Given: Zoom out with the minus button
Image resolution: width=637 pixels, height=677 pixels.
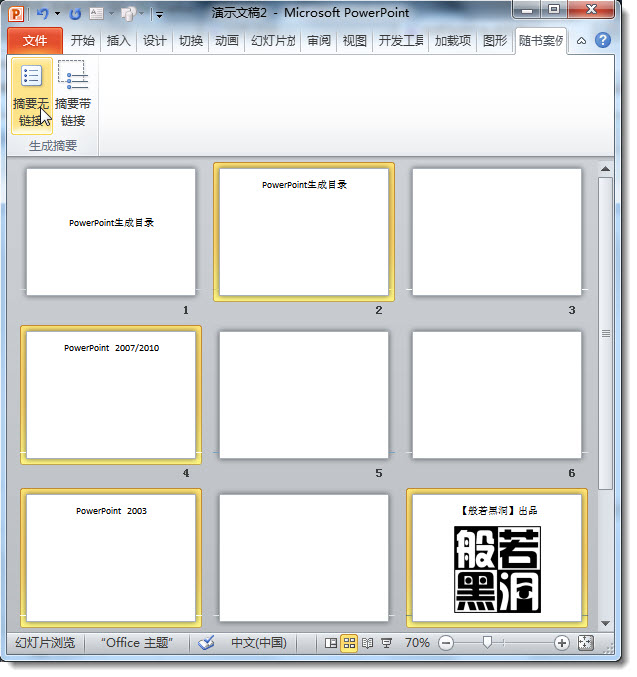Looking at the screenshot, I should [446, 643].
